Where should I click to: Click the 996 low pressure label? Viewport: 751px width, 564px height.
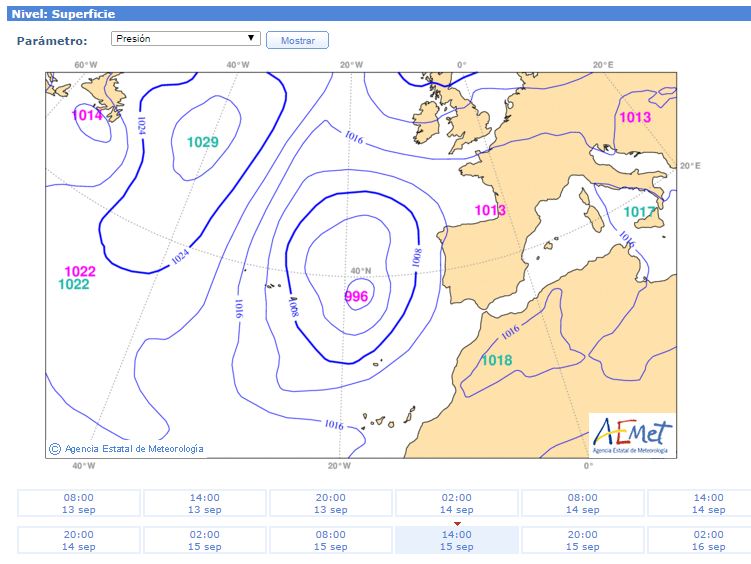356,296
